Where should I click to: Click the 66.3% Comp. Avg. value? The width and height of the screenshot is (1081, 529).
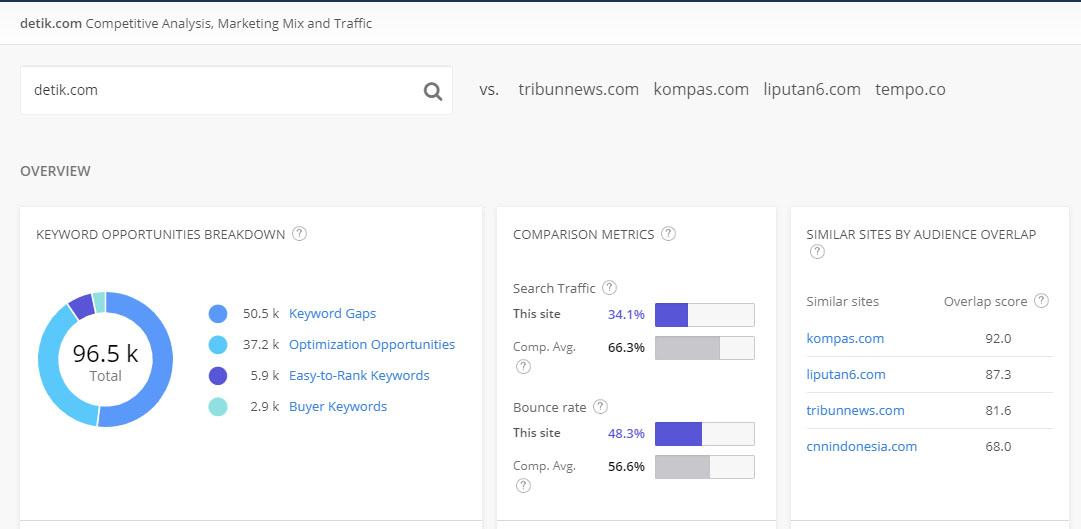pyautogui.click(x=626, y=348)
